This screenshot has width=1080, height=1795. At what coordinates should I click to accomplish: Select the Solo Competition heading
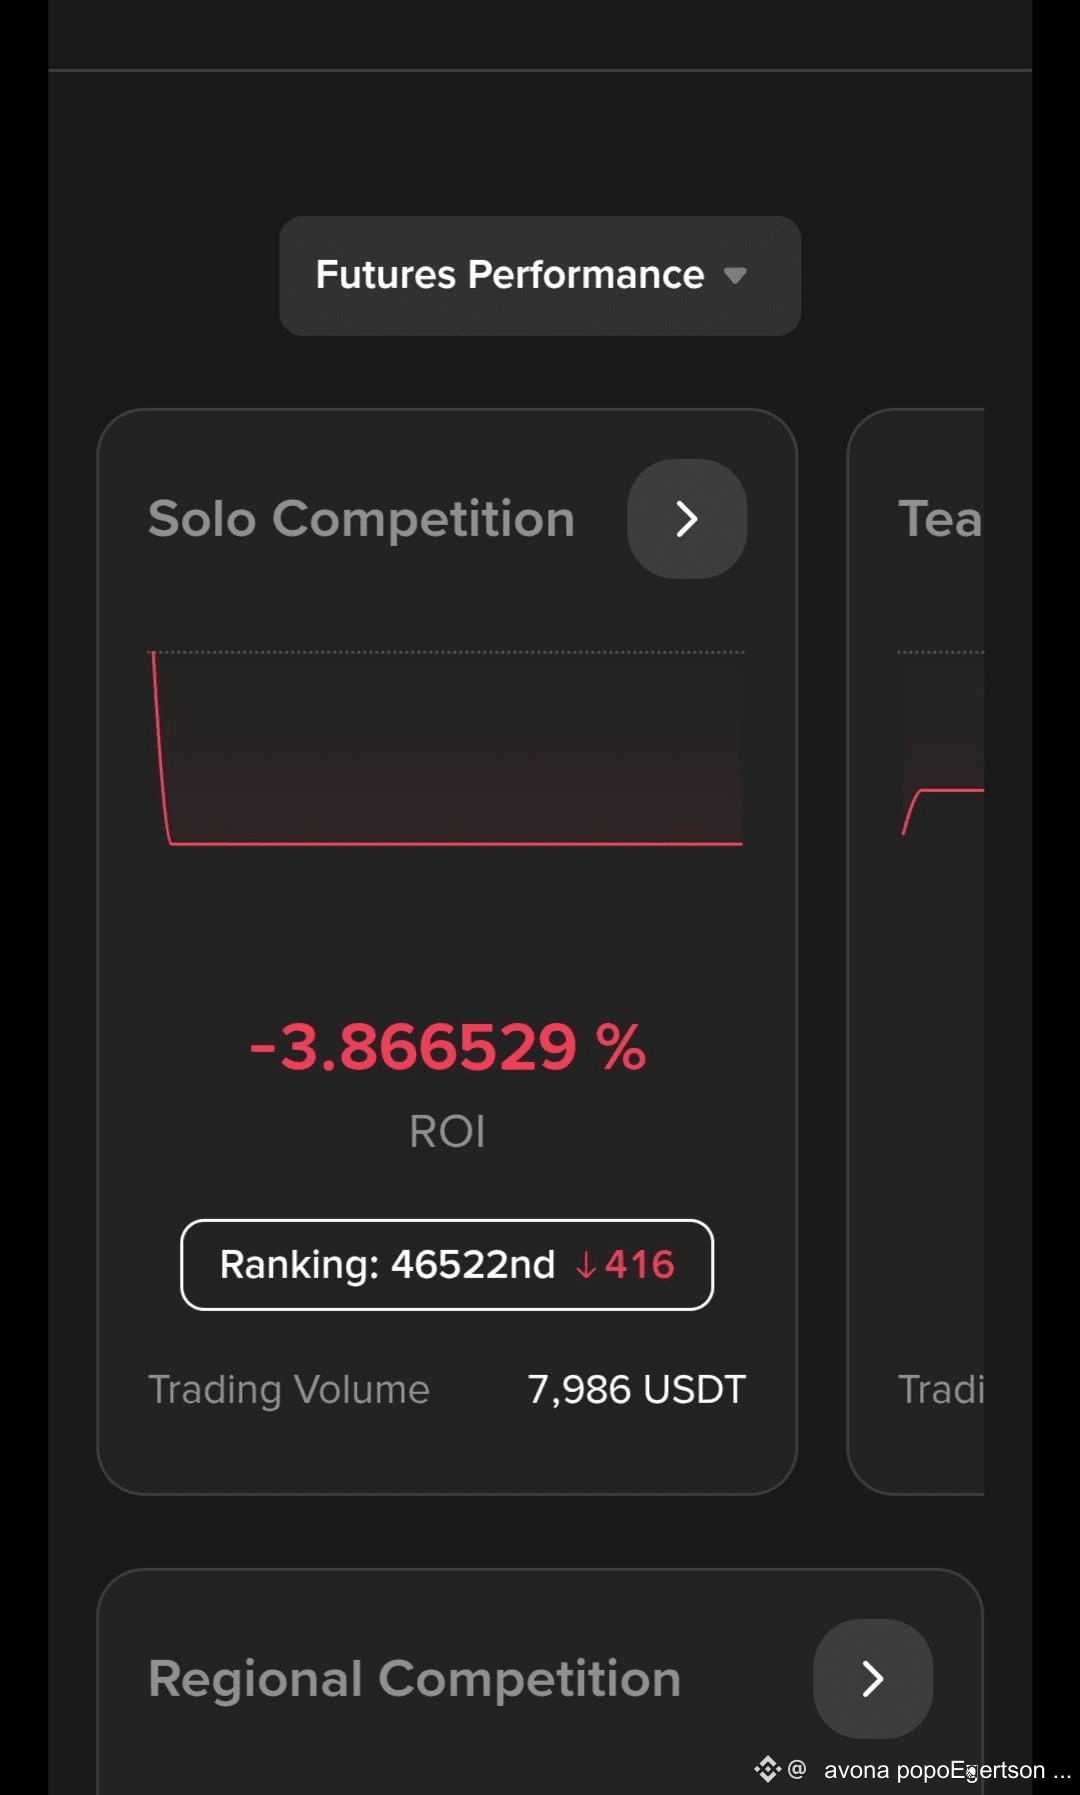click(x=361, y=519)
